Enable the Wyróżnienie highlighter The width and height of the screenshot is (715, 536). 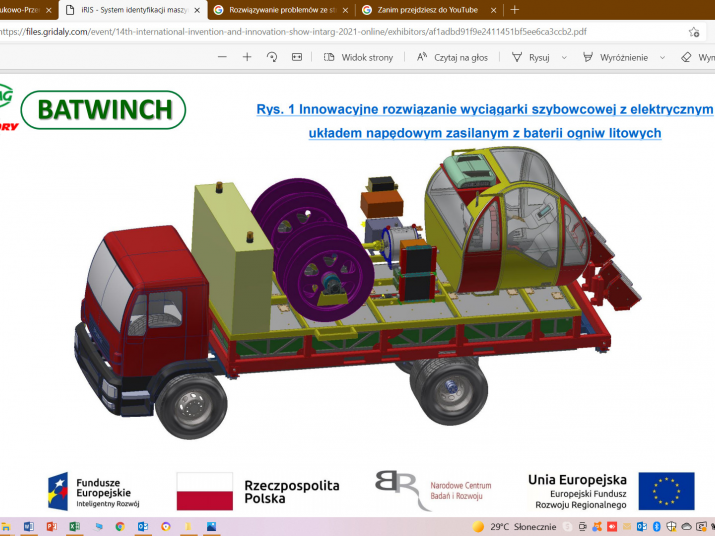[x=615, y=57]
